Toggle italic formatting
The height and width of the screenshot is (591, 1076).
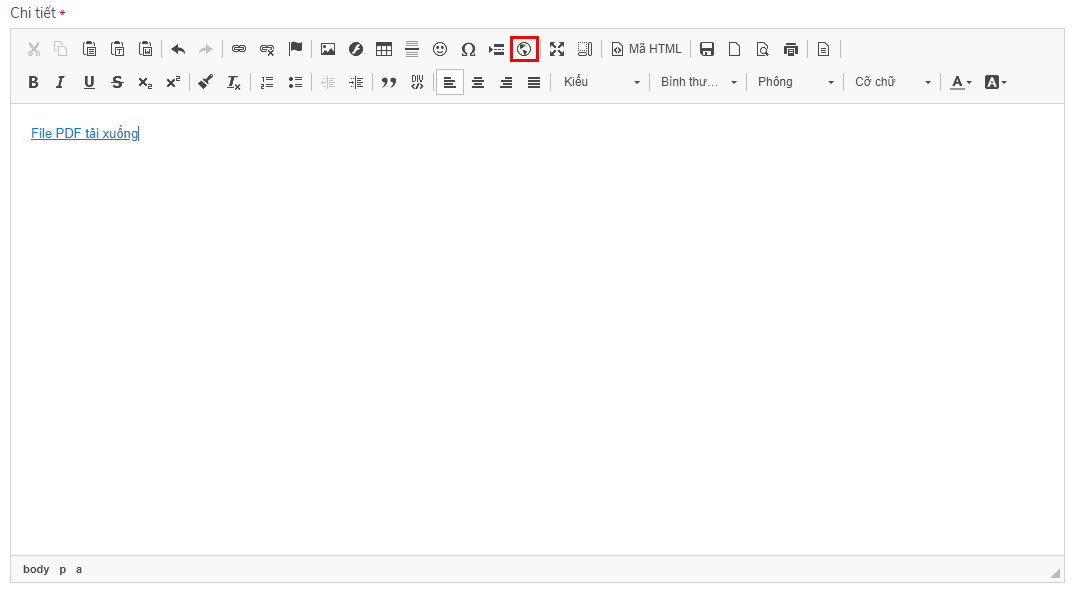[60, 82]
